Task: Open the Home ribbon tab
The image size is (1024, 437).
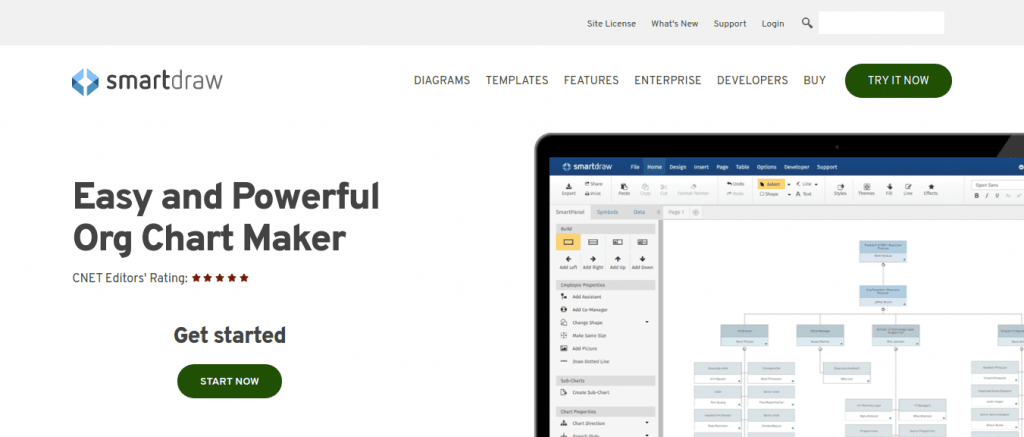Action: [x=654, y=167]
